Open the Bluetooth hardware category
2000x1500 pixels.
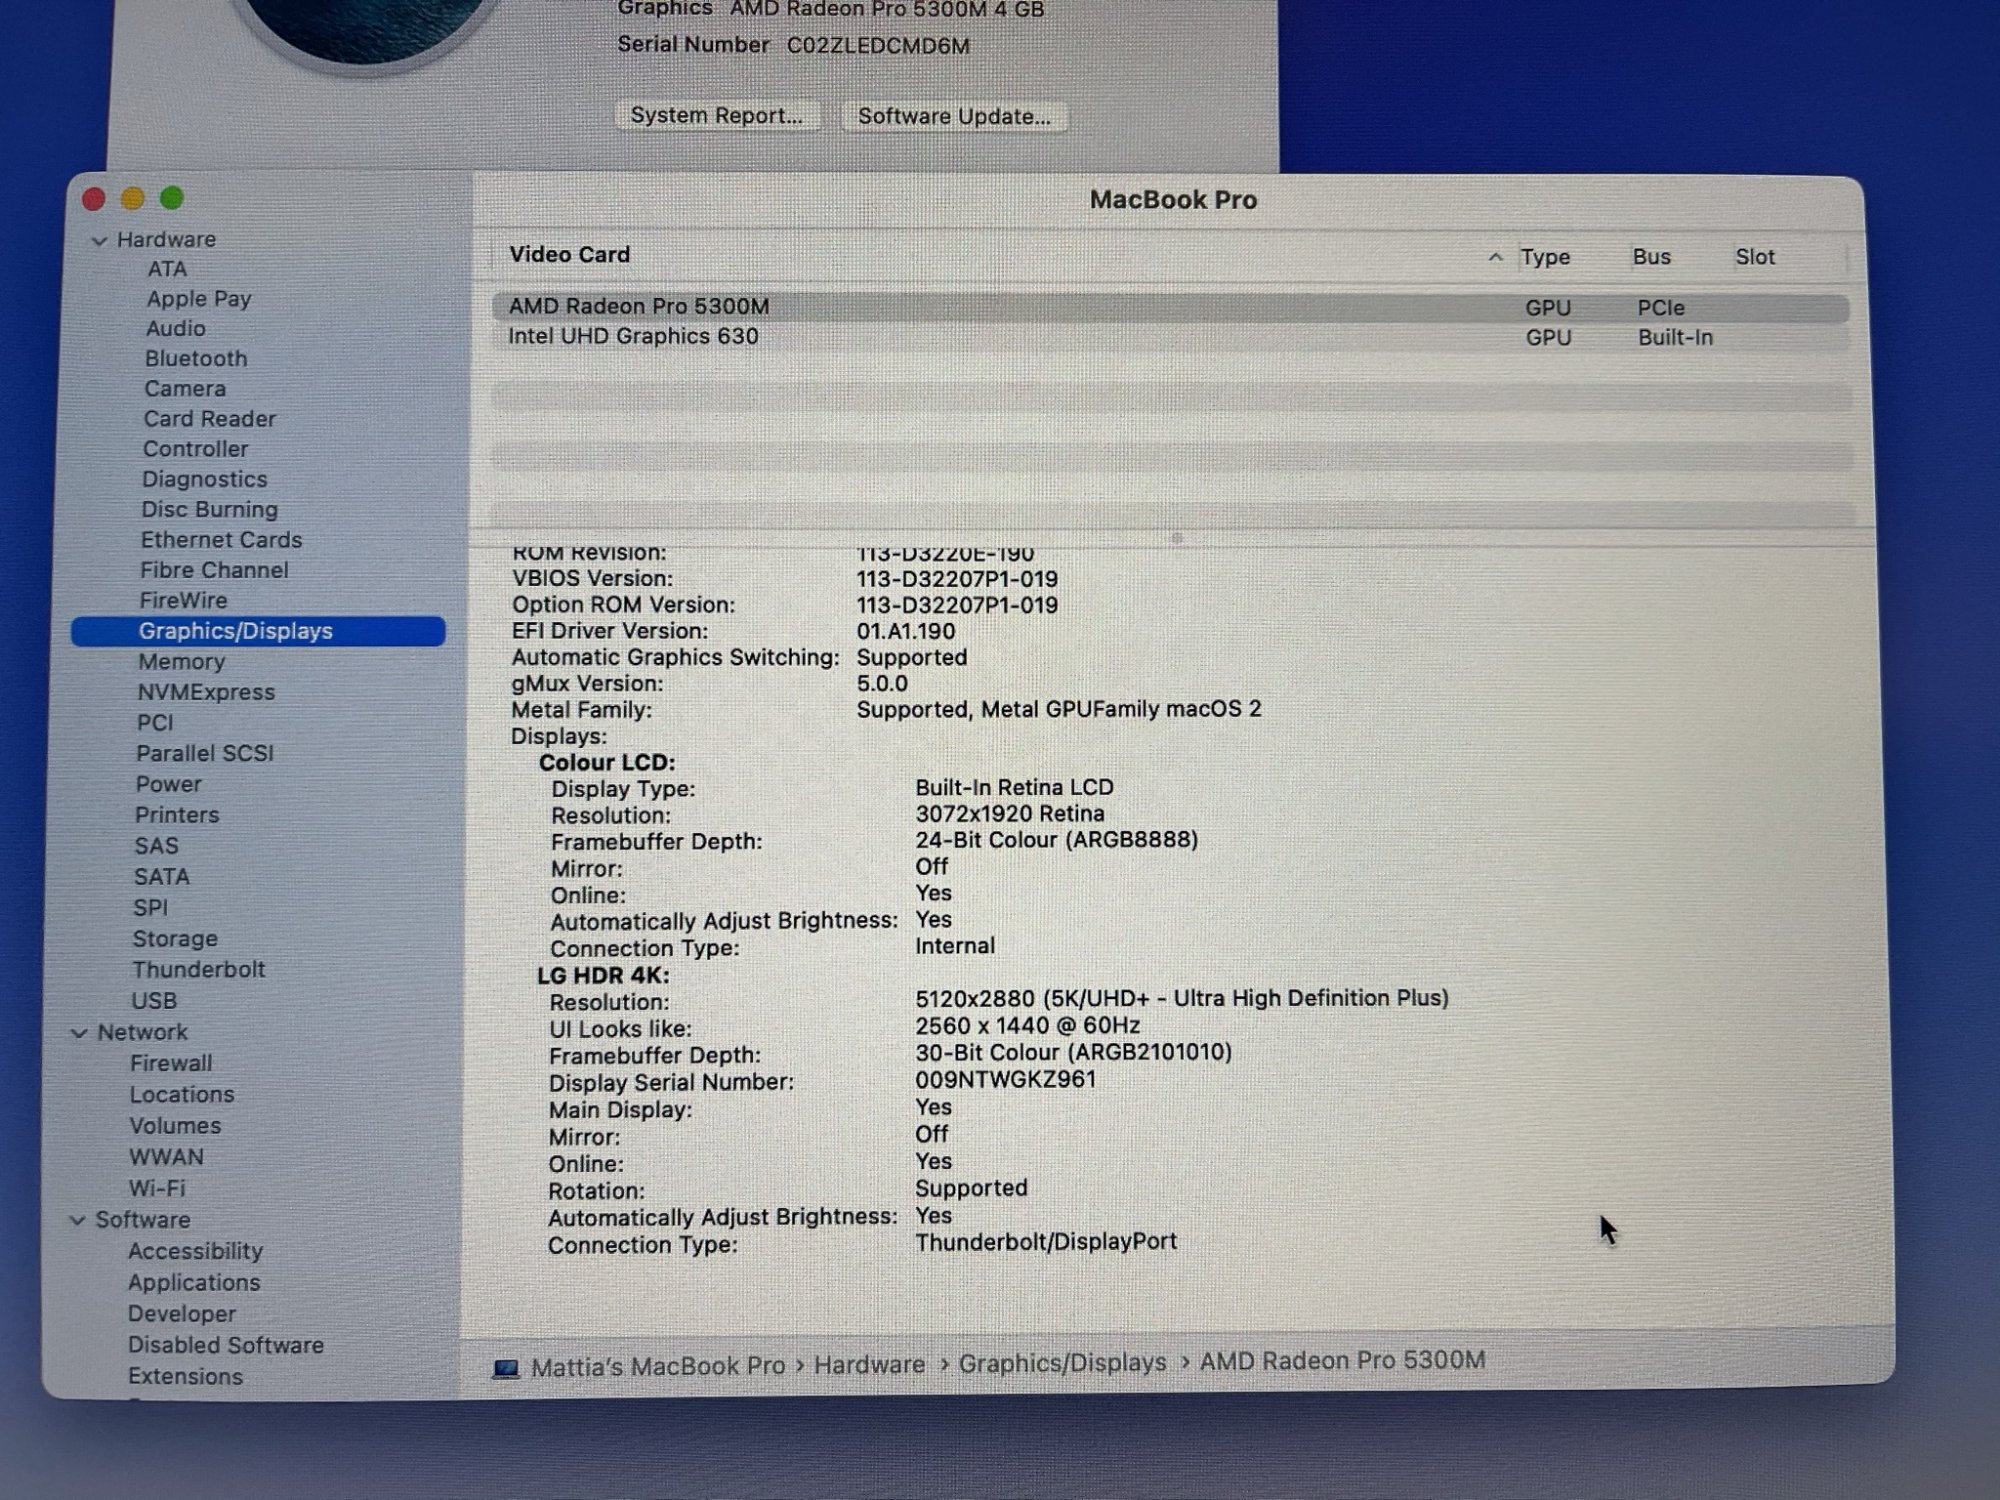click(x=196, y=358)
